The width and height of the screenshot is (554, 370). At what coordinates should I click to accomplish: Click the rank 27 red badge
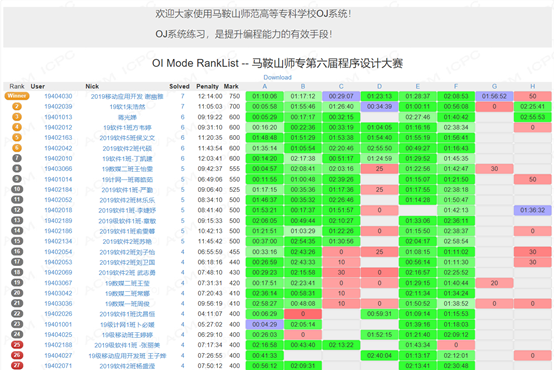point(17,366)
